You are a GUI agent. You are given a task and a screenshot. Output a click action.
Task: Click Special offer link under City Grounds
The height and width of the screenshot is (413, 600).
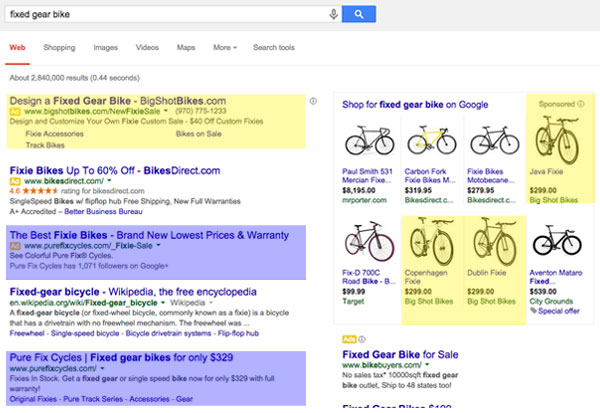coord(559,311)
